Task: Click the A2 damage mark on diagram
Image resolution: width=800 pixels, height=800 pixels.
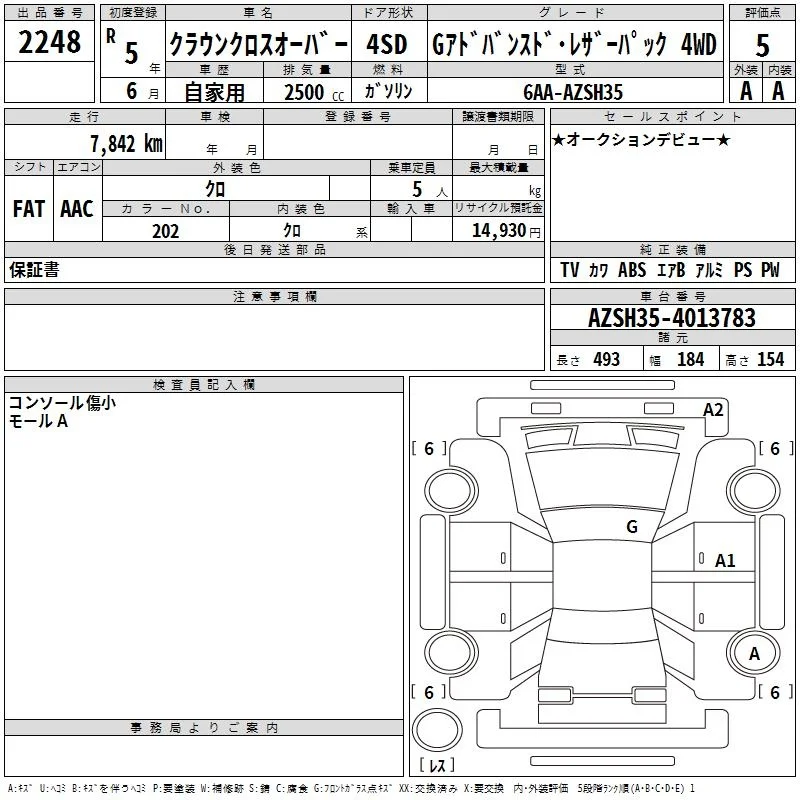Action: pyautogui.click(x=713, y=410)
